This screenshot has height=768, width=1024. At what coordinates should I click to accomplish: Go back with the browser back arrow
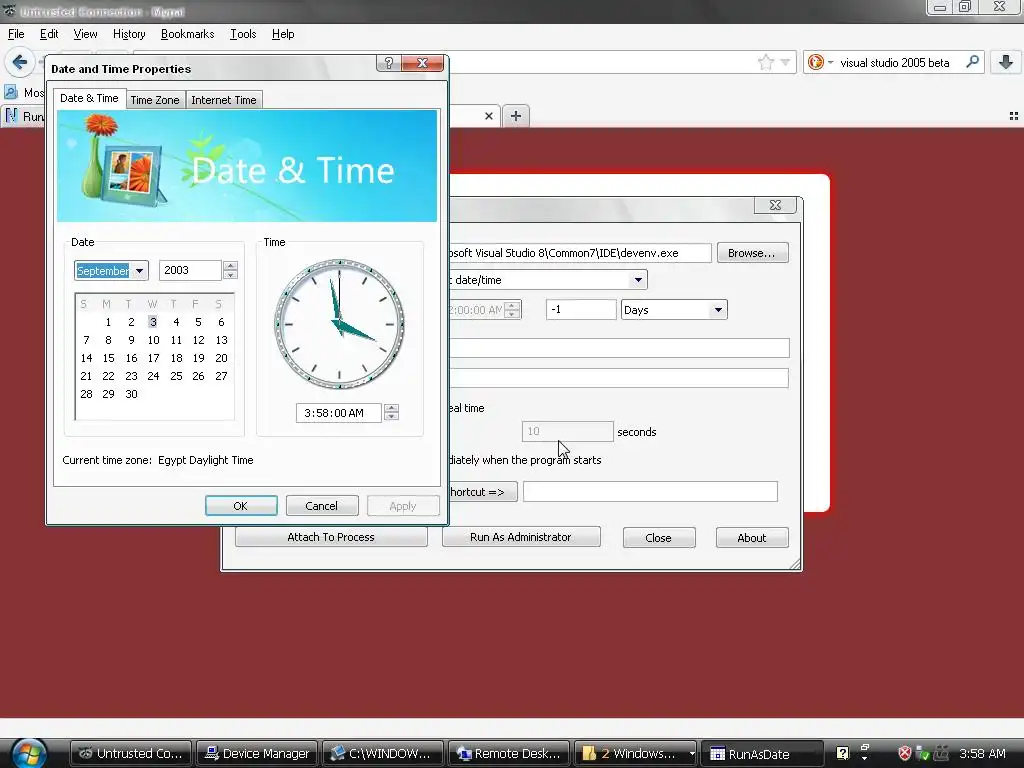click(x=20, y=63)
